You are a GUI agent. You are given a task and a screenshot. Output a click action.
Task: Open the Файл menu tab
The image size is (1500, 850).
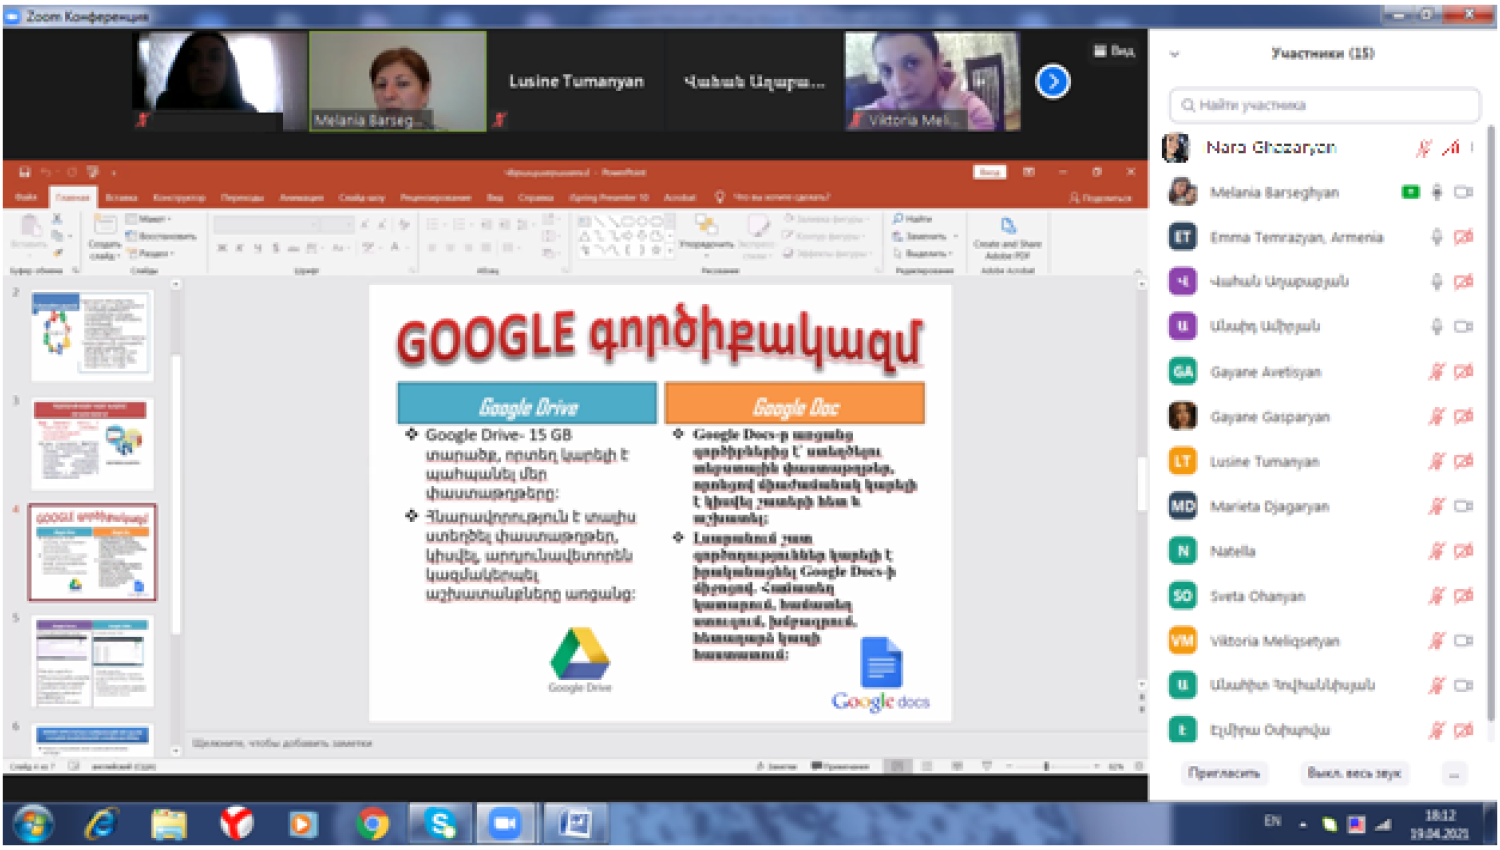26,198
